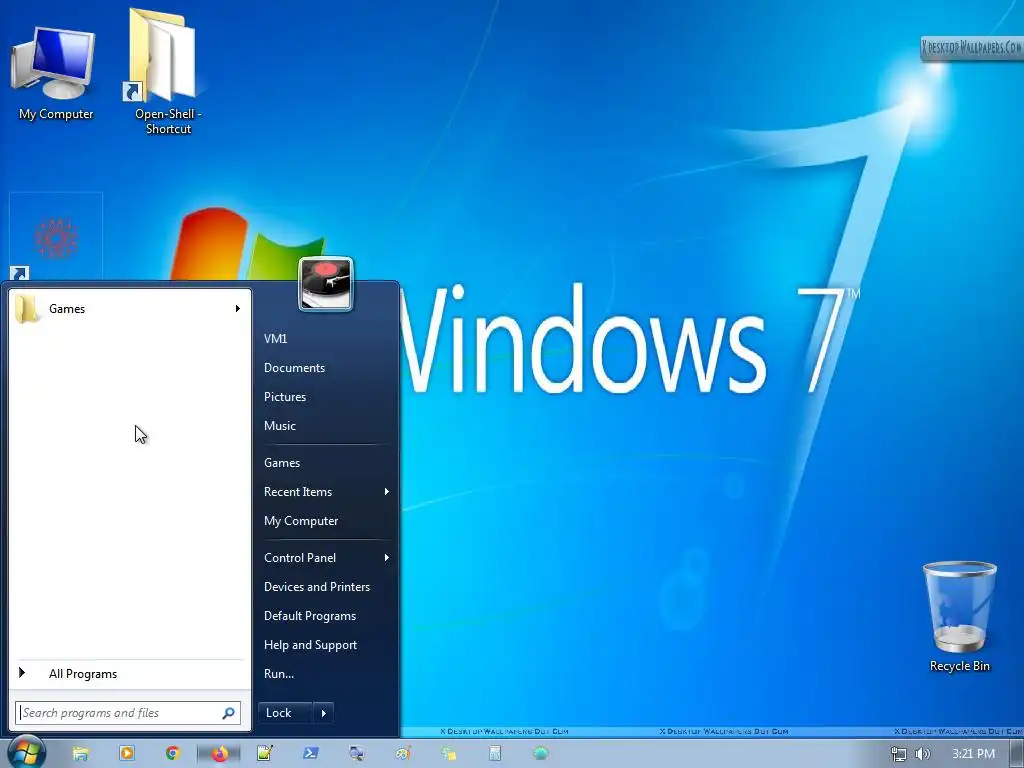
Task: Open Devices and Printers
Action: click(x=317, y=586)
